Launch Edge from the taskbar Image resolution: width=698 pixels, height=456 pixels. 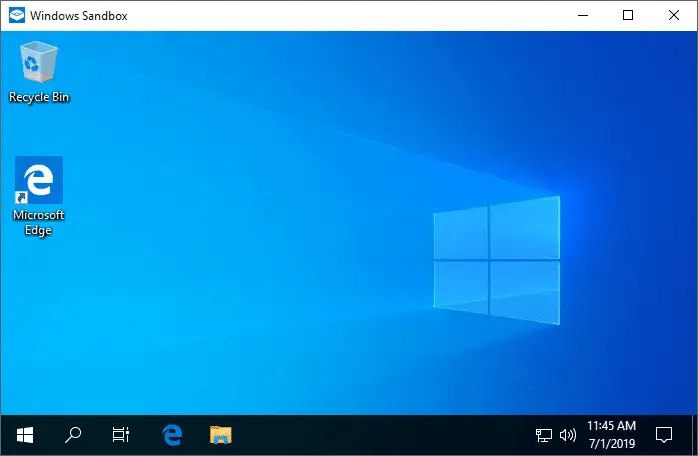pos(172,435)
